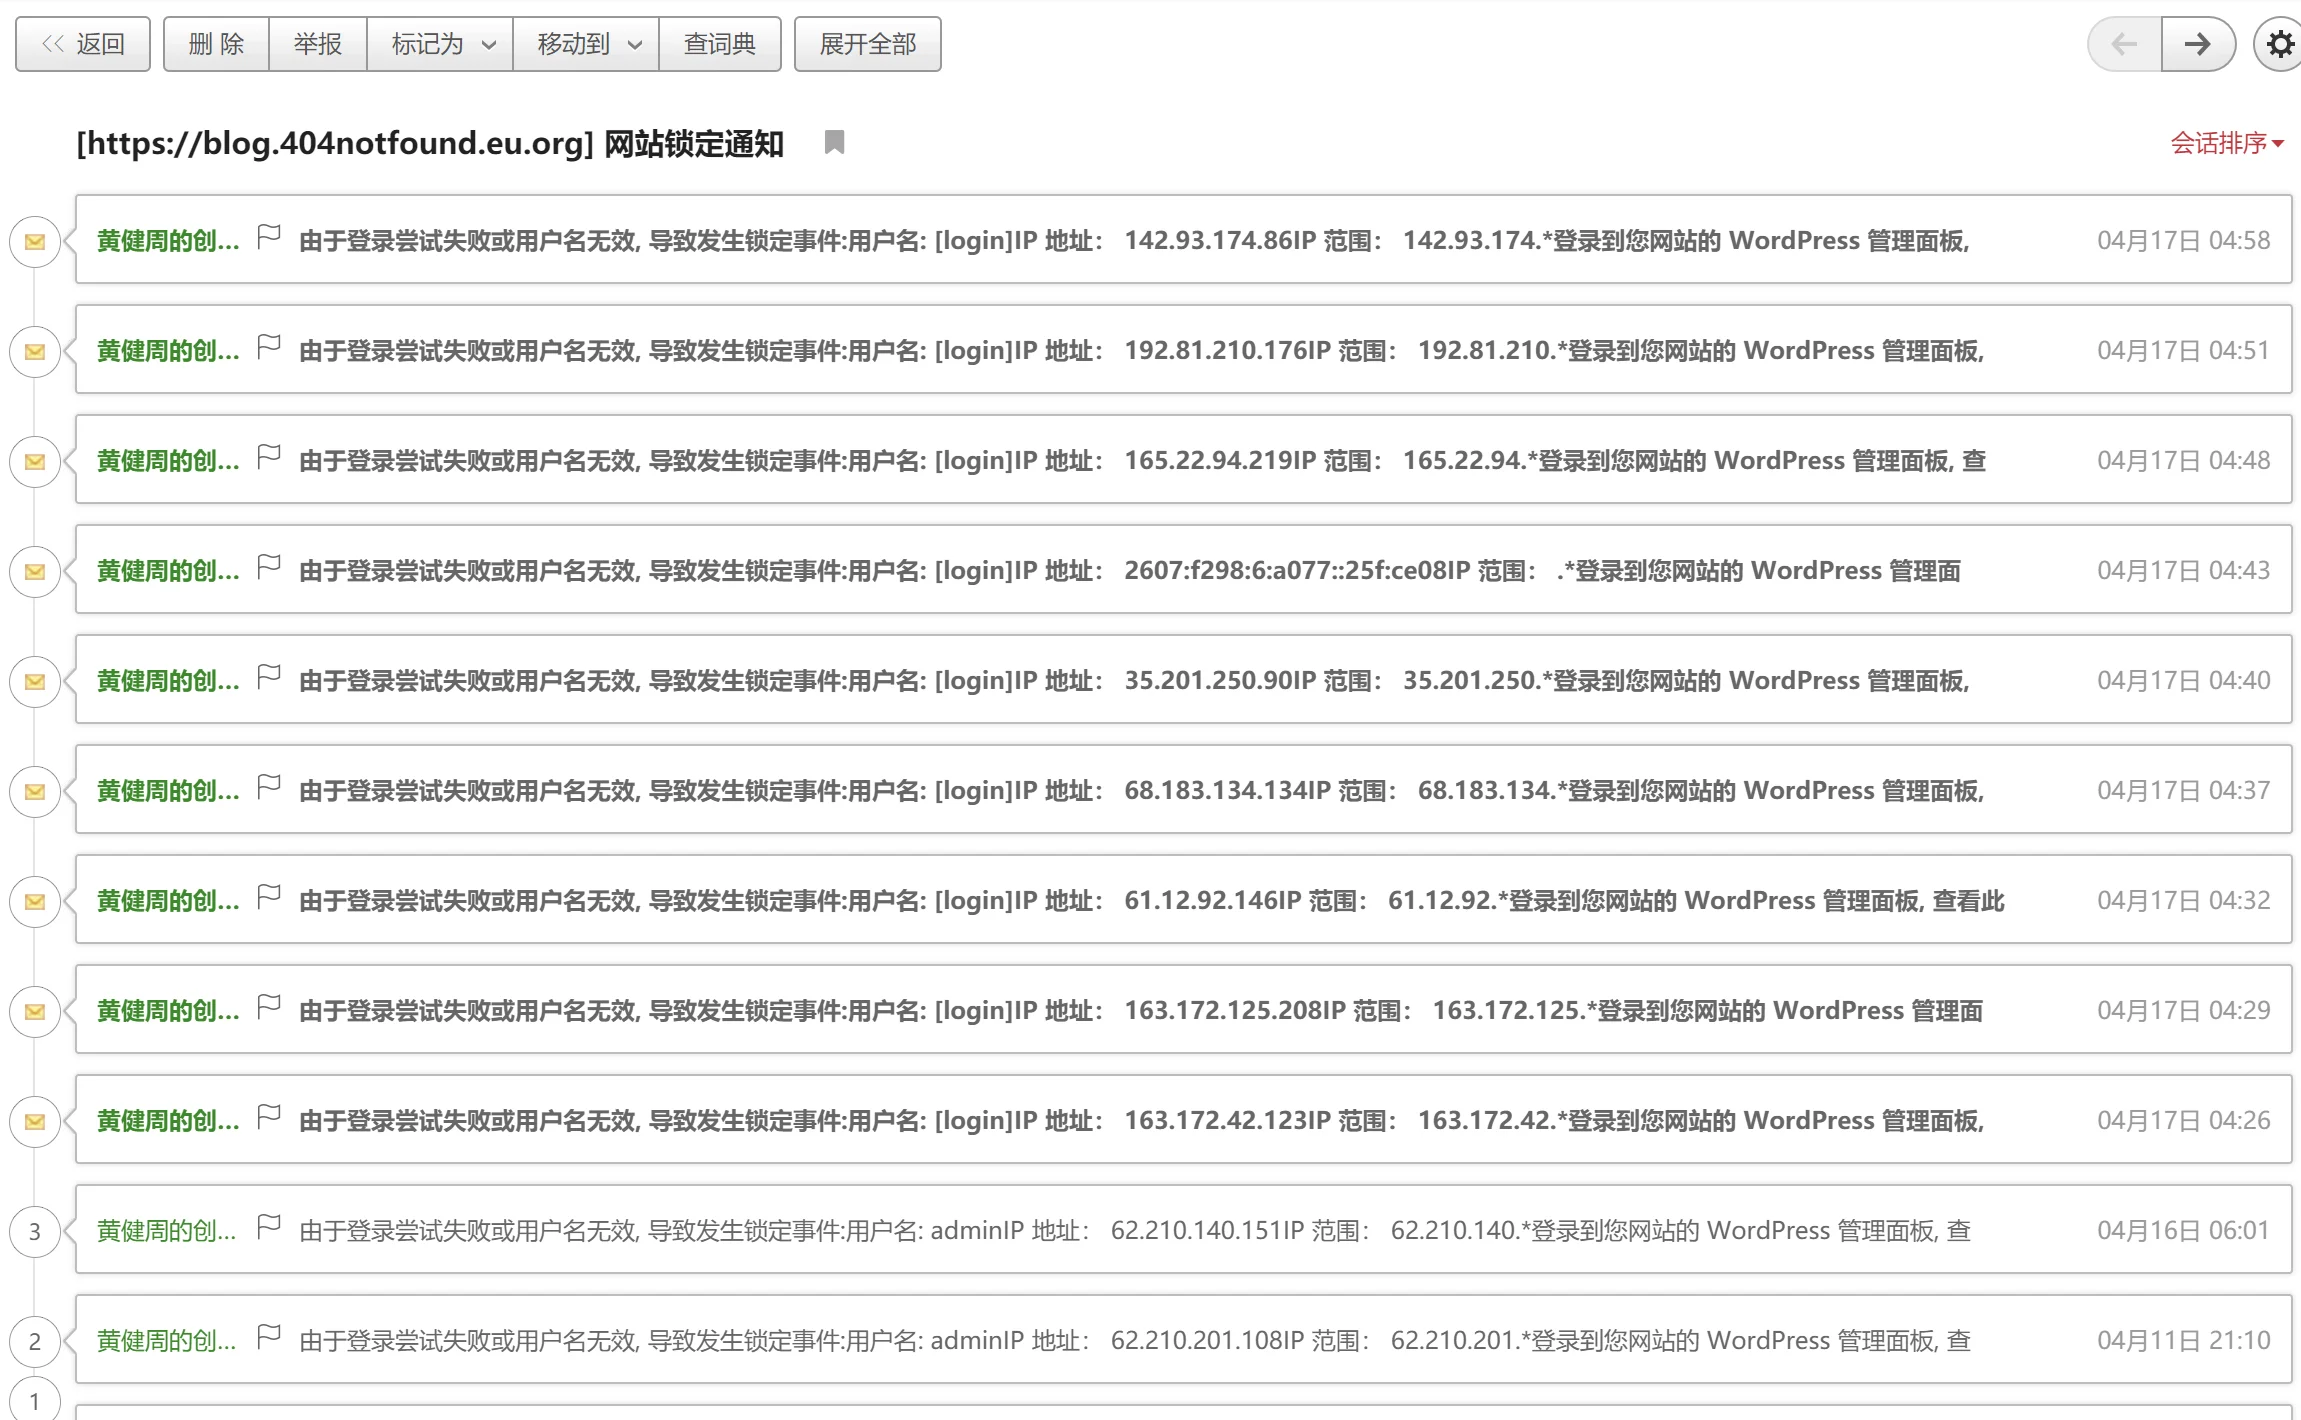Viewport: 2301px width, 1420px height.
Task: Go to previous mail with left arrow
Action: [2124, 45]
